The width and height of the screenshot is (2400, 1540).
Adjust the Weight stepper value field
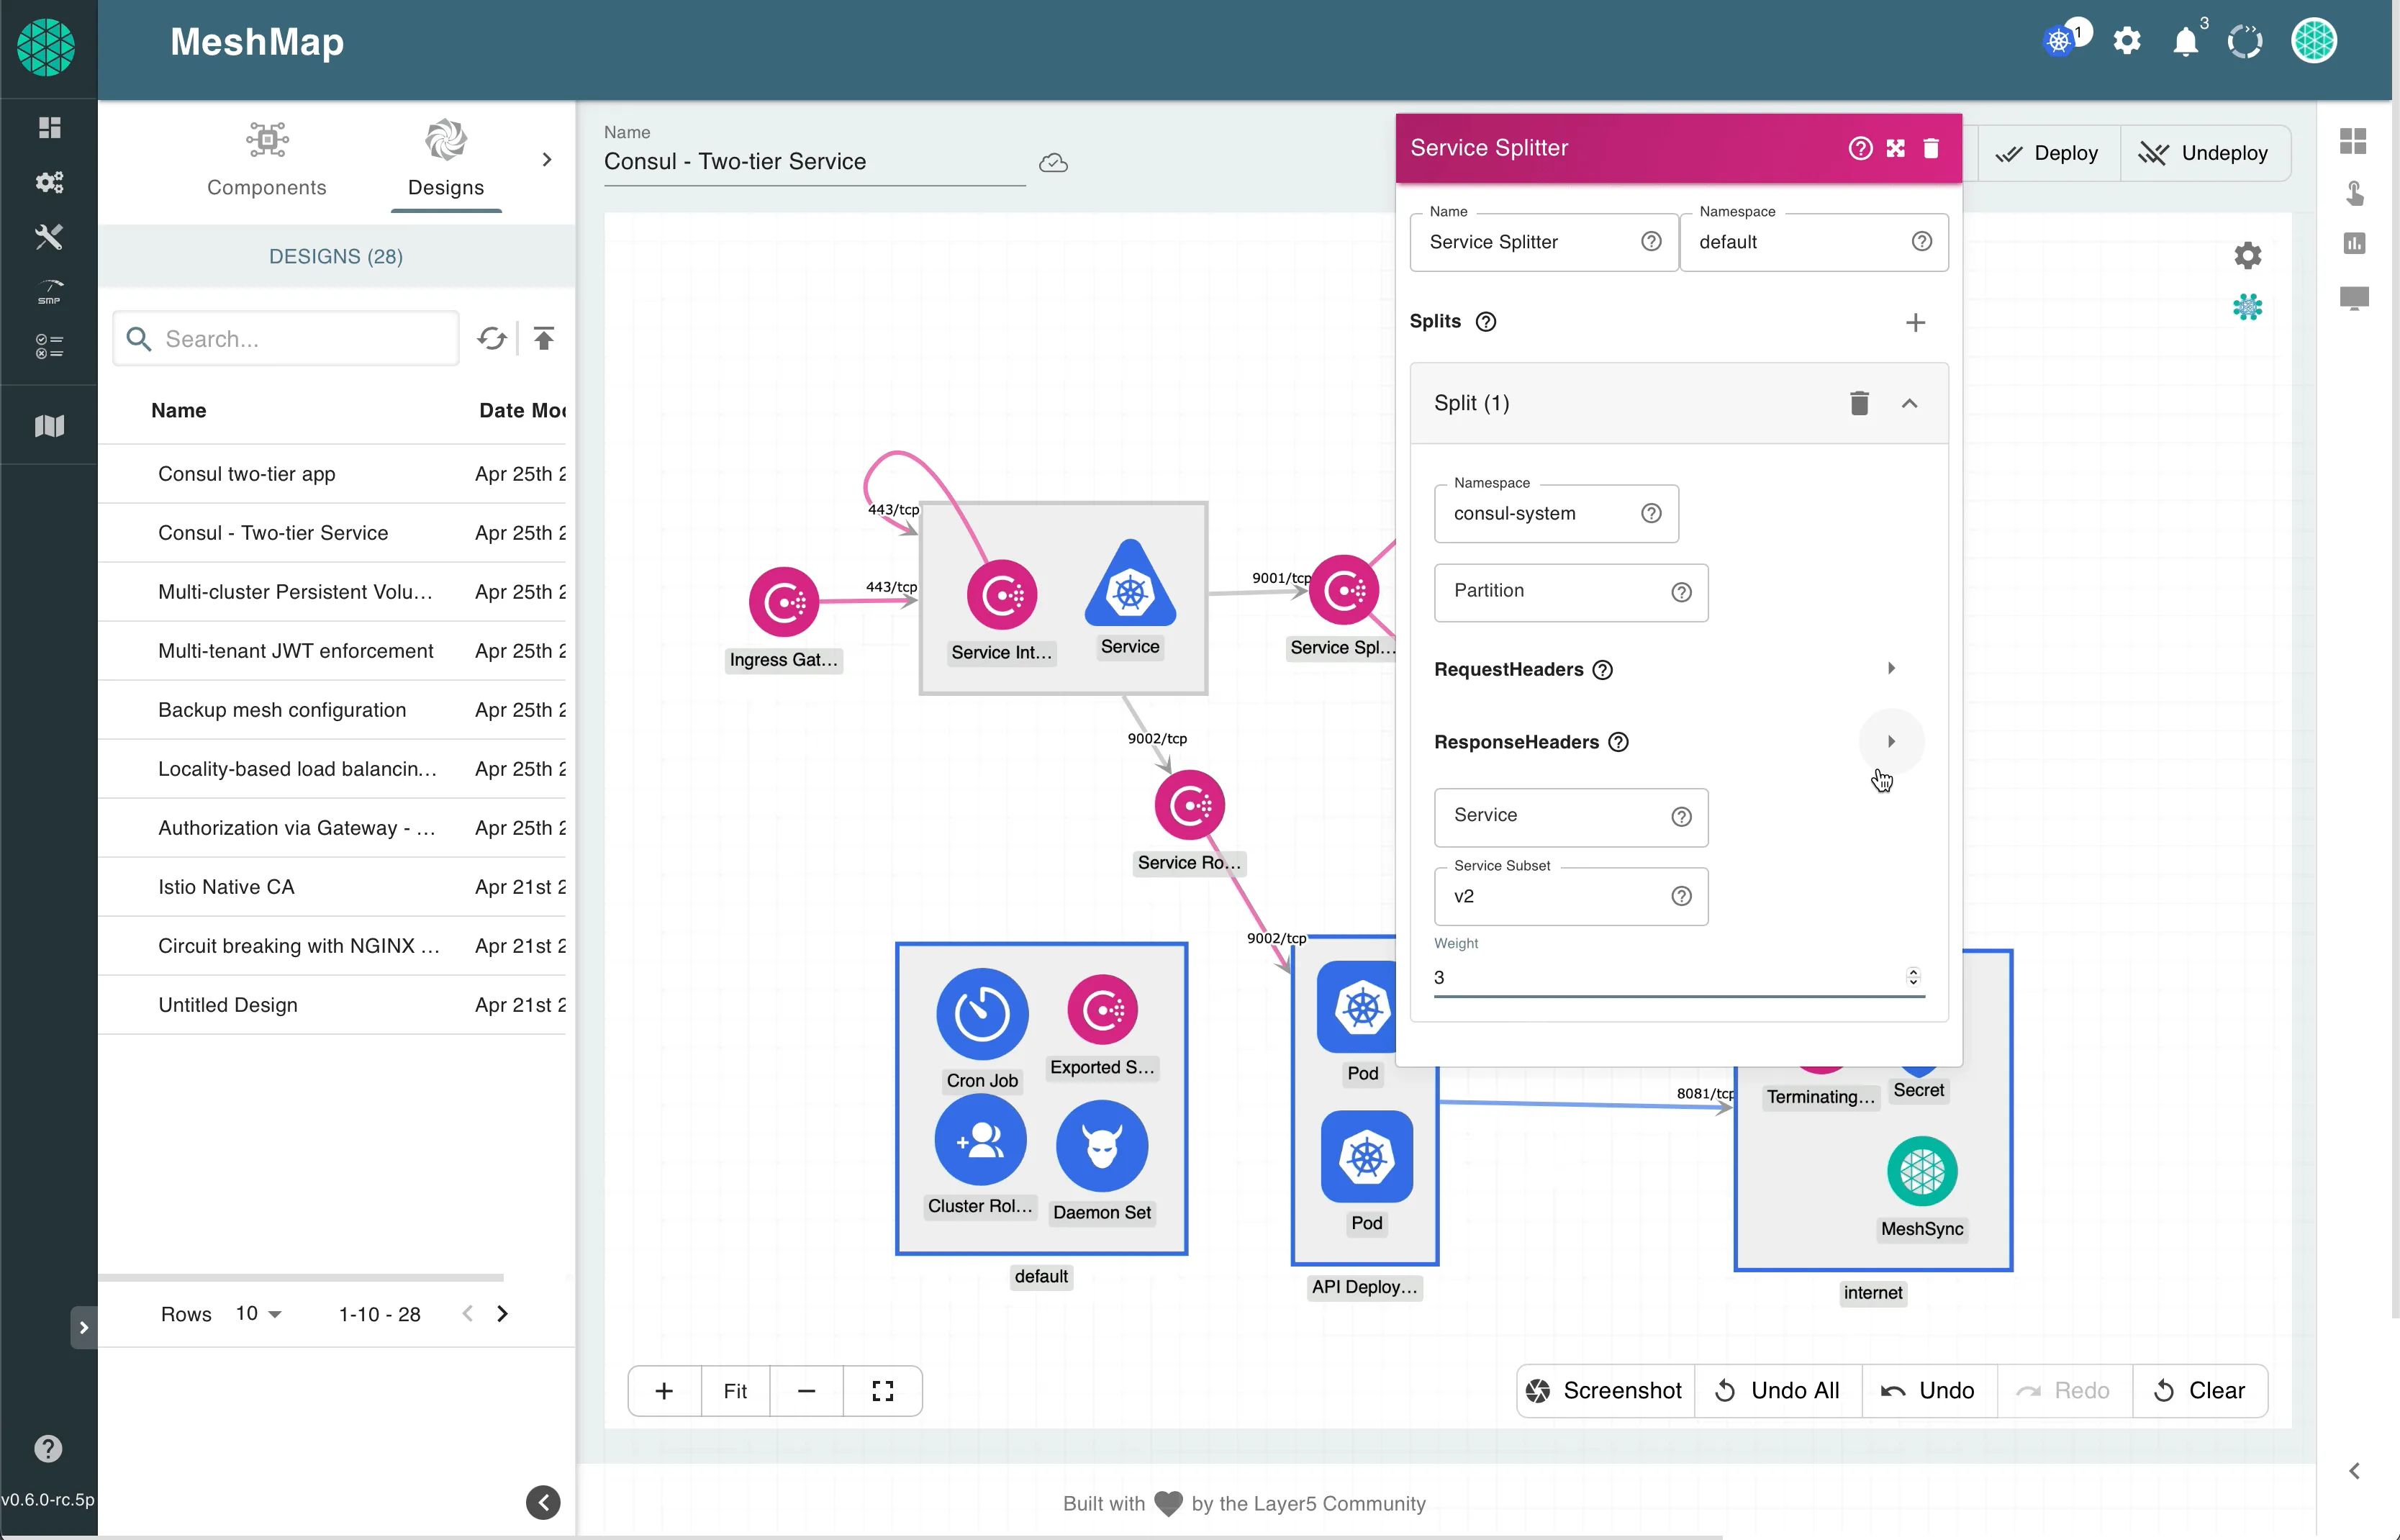click(1670, 975)
